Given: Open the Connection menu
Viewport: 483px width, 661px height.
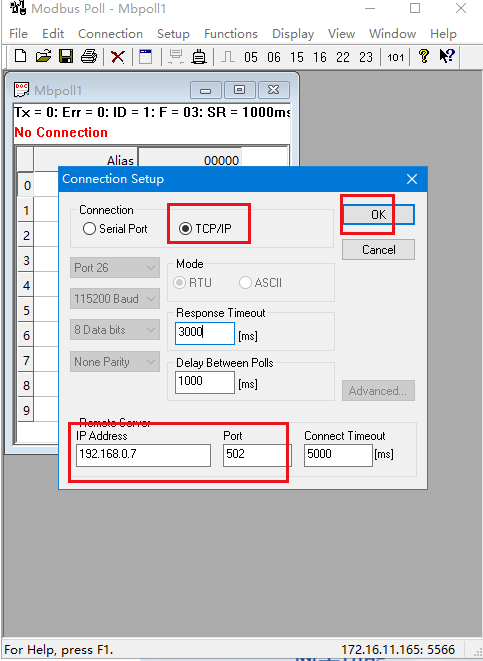Looking at the screenshot, I should [110, 34].
